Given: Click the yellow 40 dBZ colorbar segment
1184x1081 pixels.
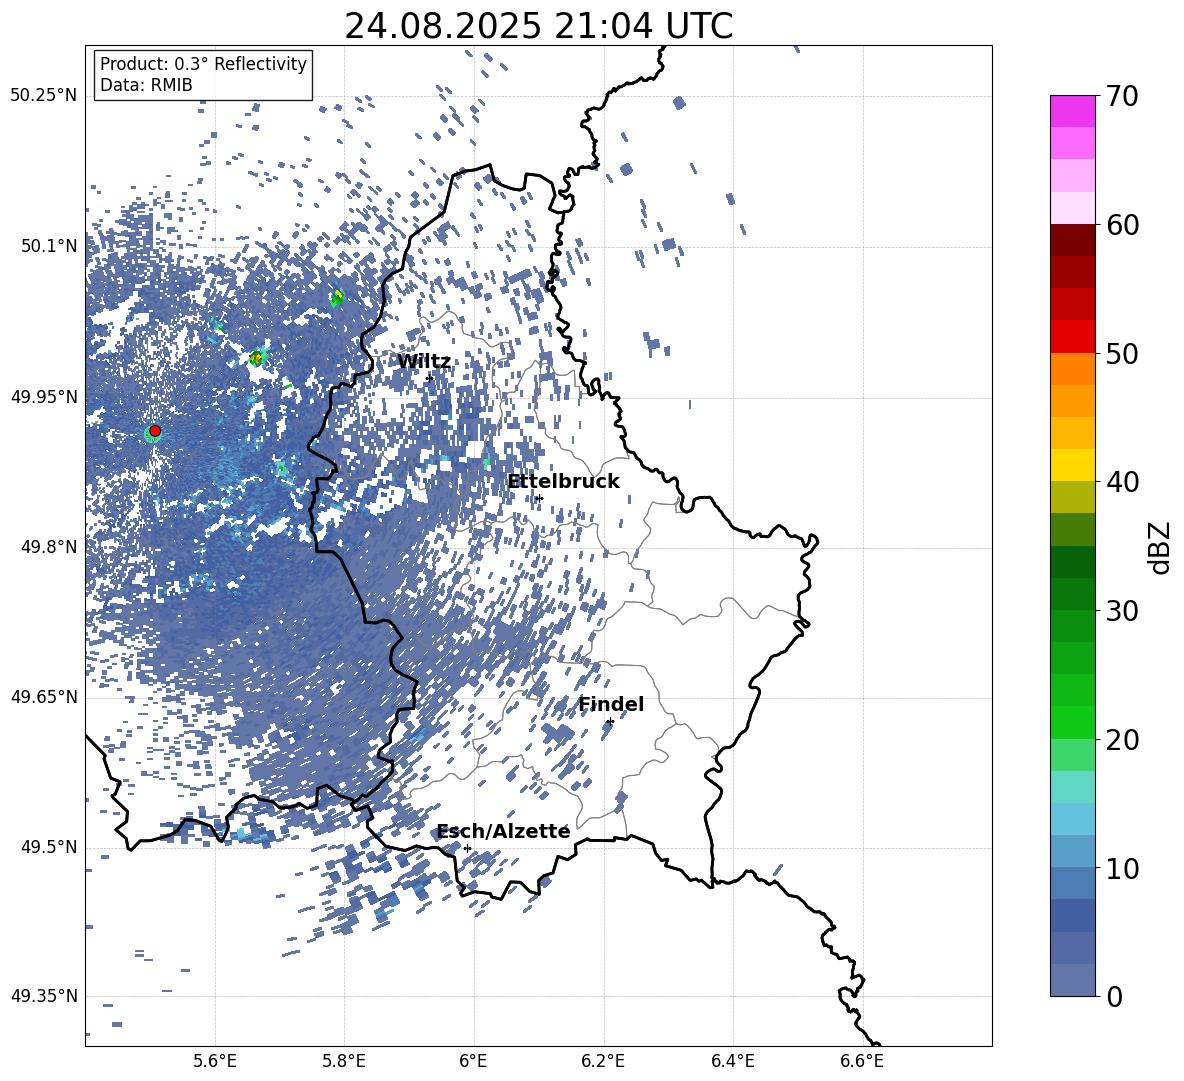Looking at the screenshot, I should pos(1072,465).
